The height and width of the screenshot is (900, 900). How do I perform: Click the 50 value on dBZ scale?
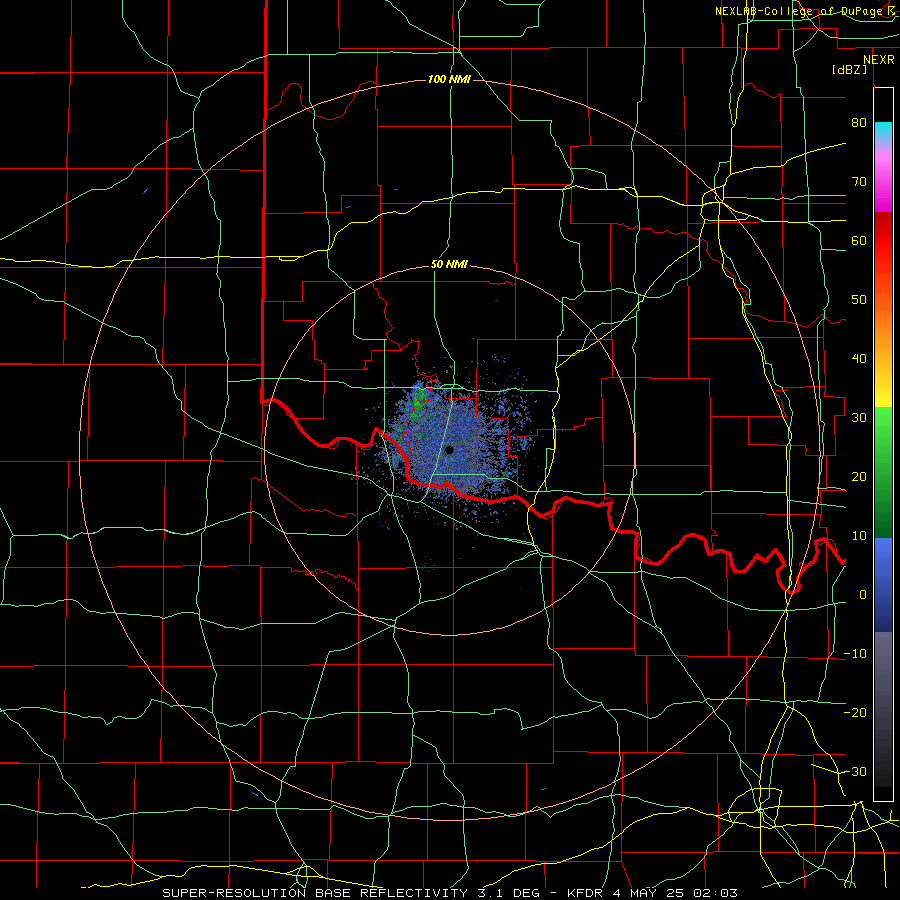coord(859,300)
